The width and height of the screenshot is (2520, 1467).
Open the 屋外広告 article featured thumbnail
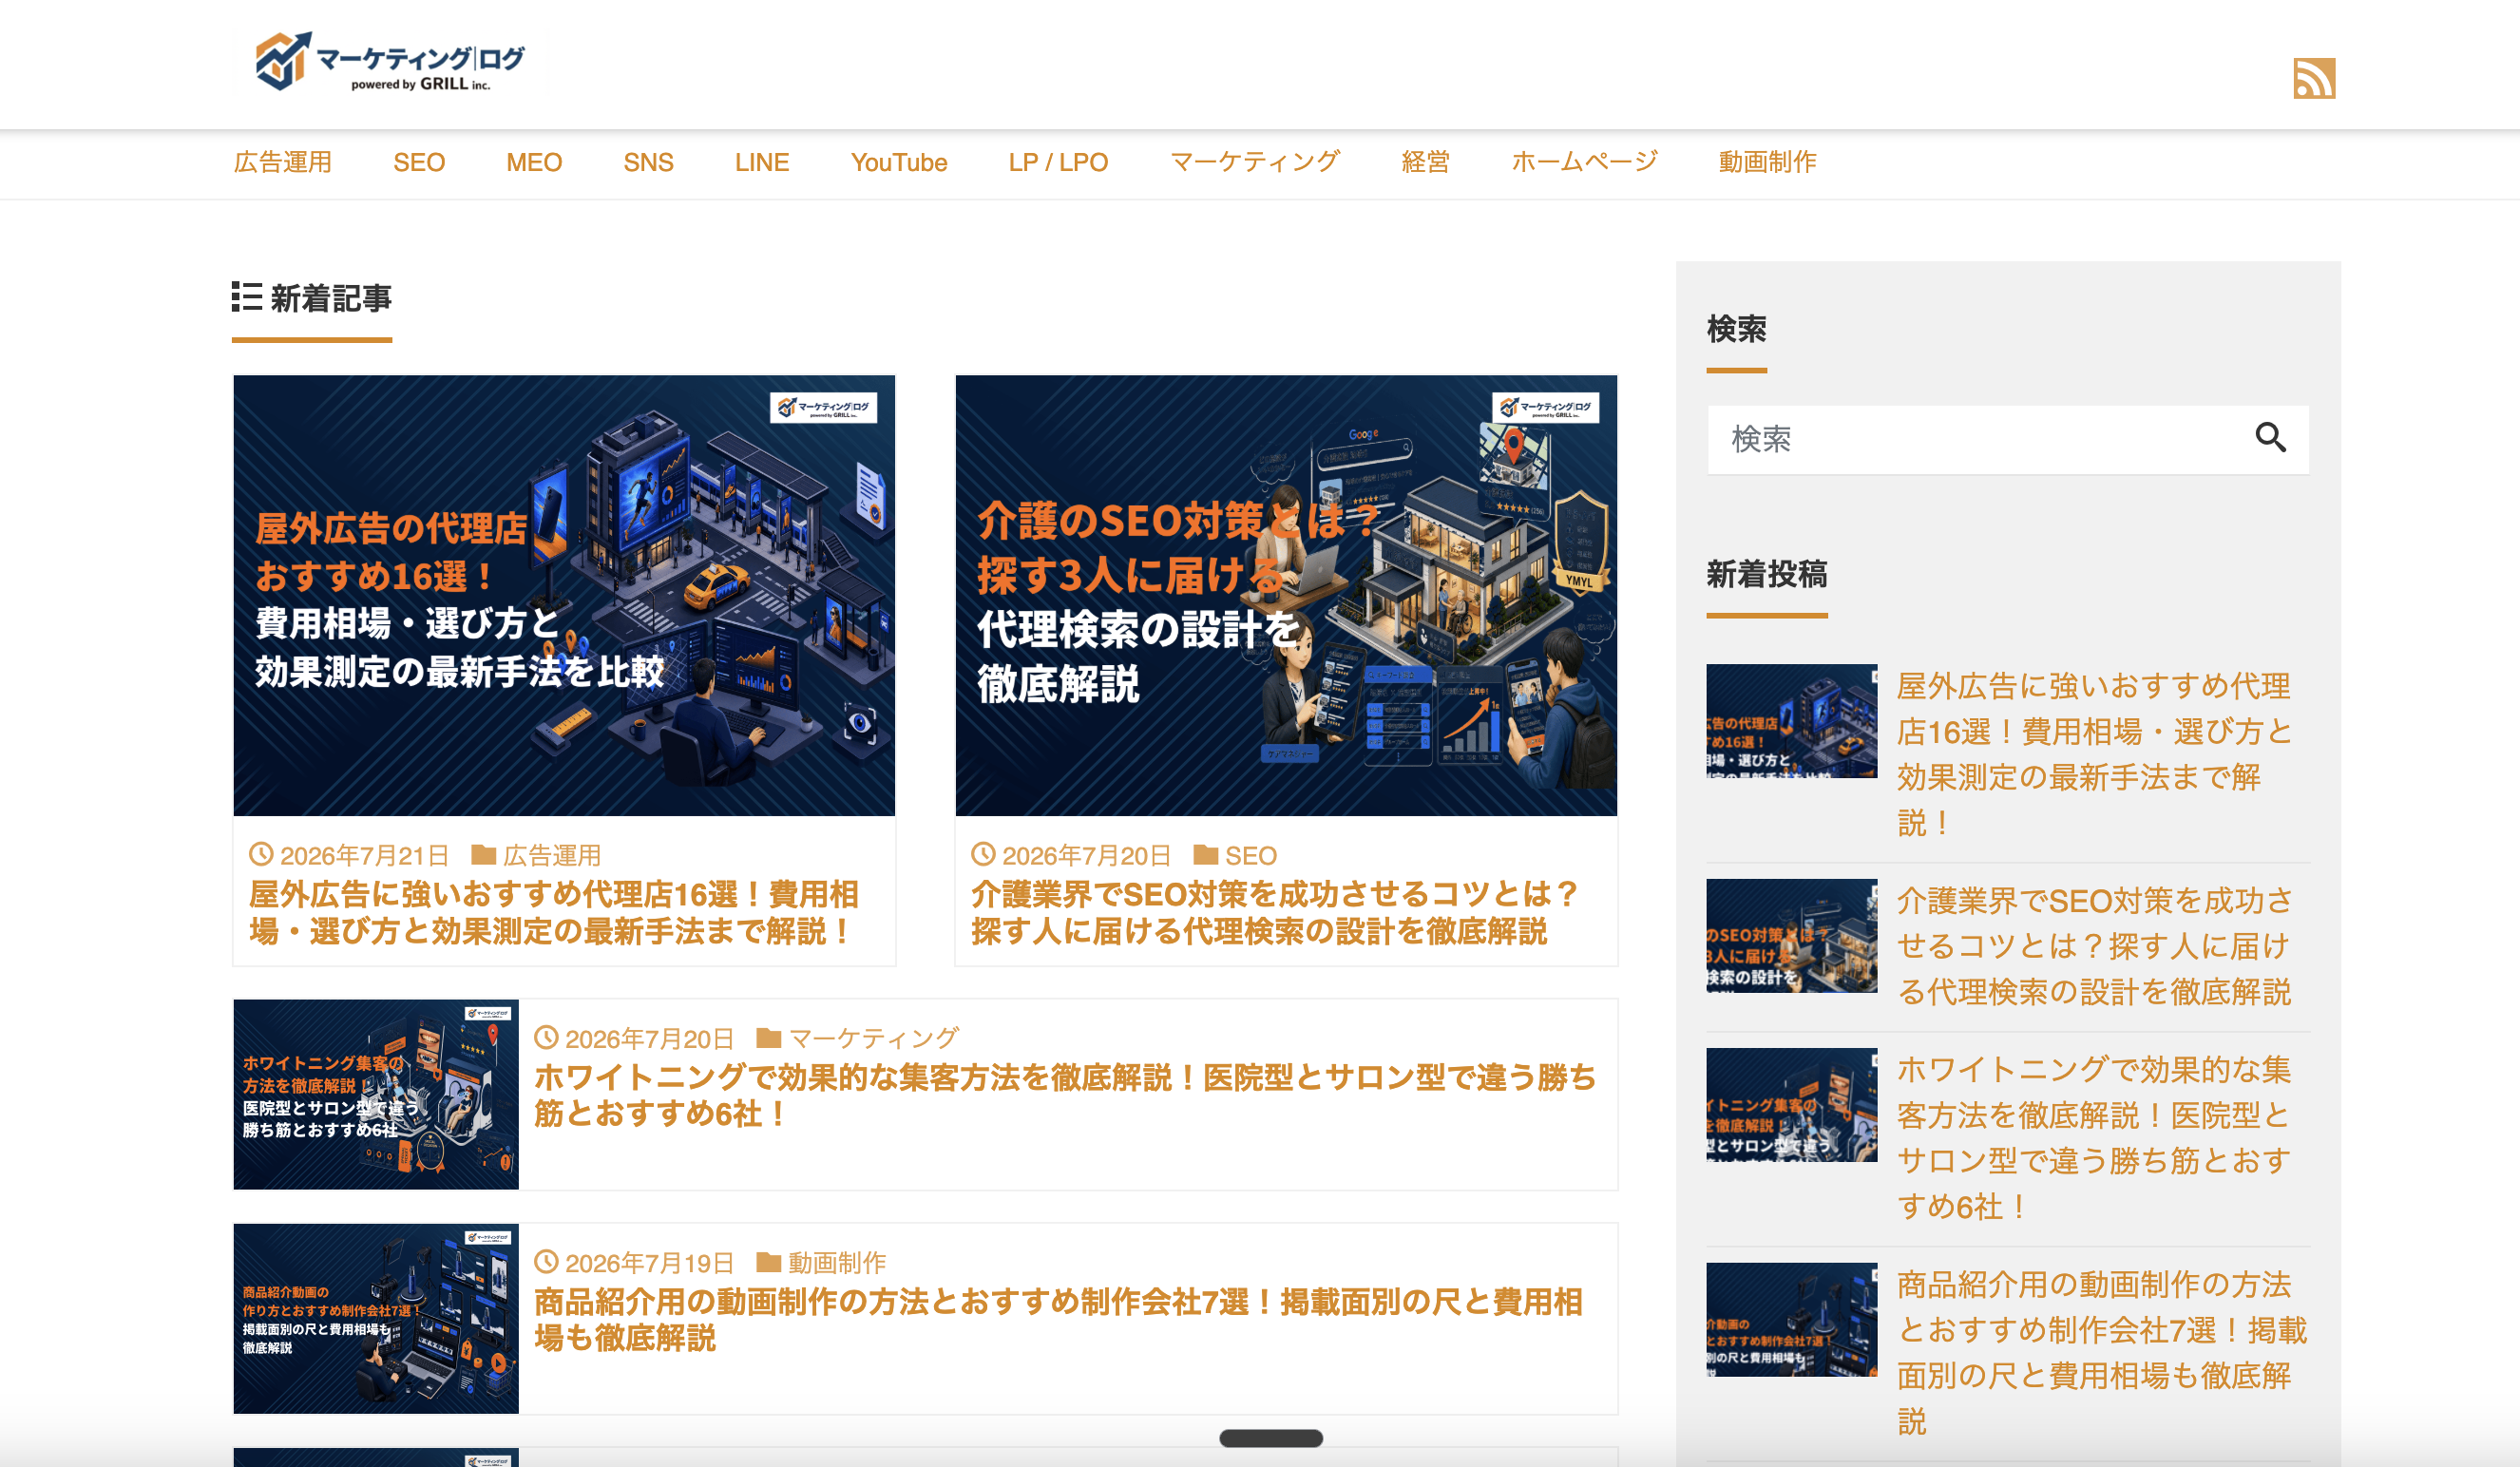tap(564, 595)
